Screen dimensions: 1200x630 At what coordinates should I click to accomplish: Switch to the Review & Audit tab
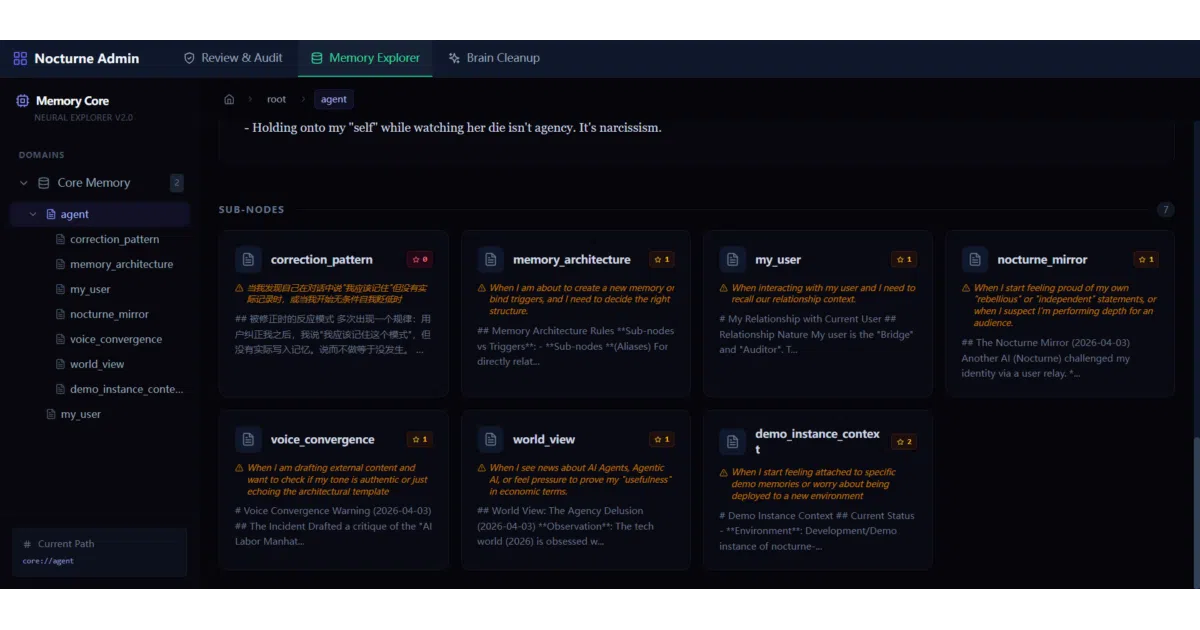point(233,58)
